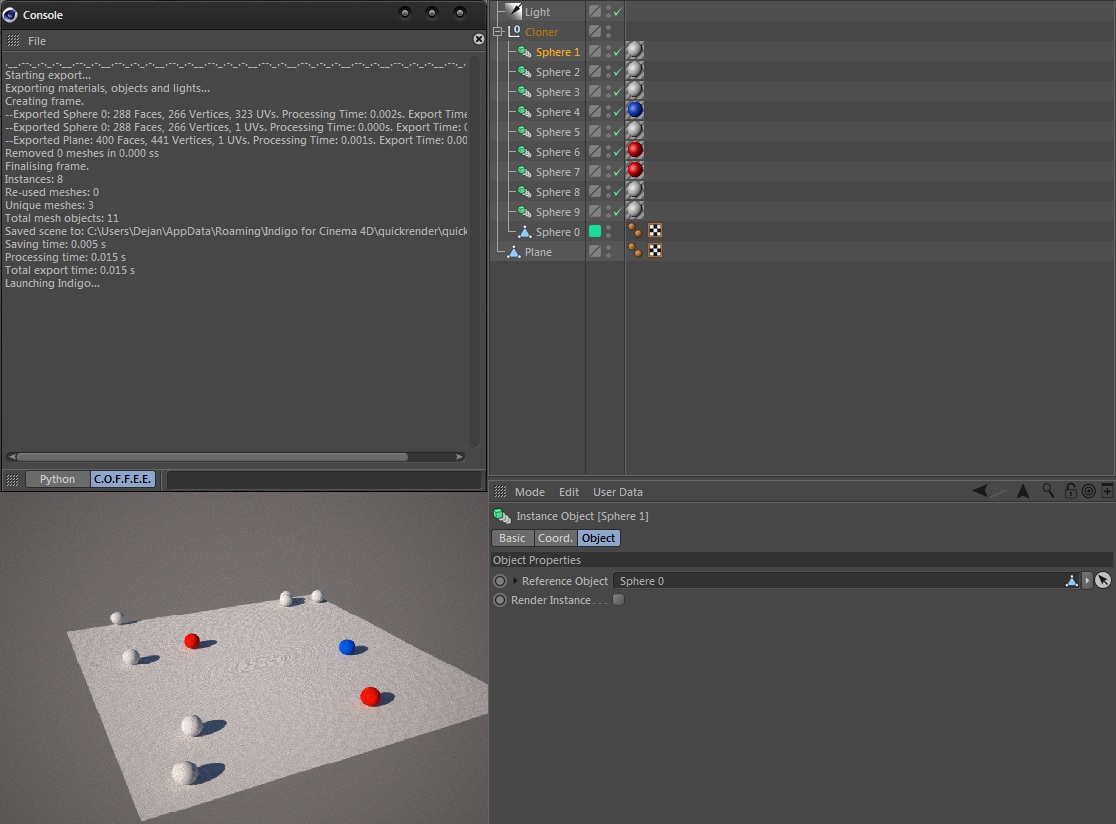Open the Console File menu

click(x=36, y=41)
